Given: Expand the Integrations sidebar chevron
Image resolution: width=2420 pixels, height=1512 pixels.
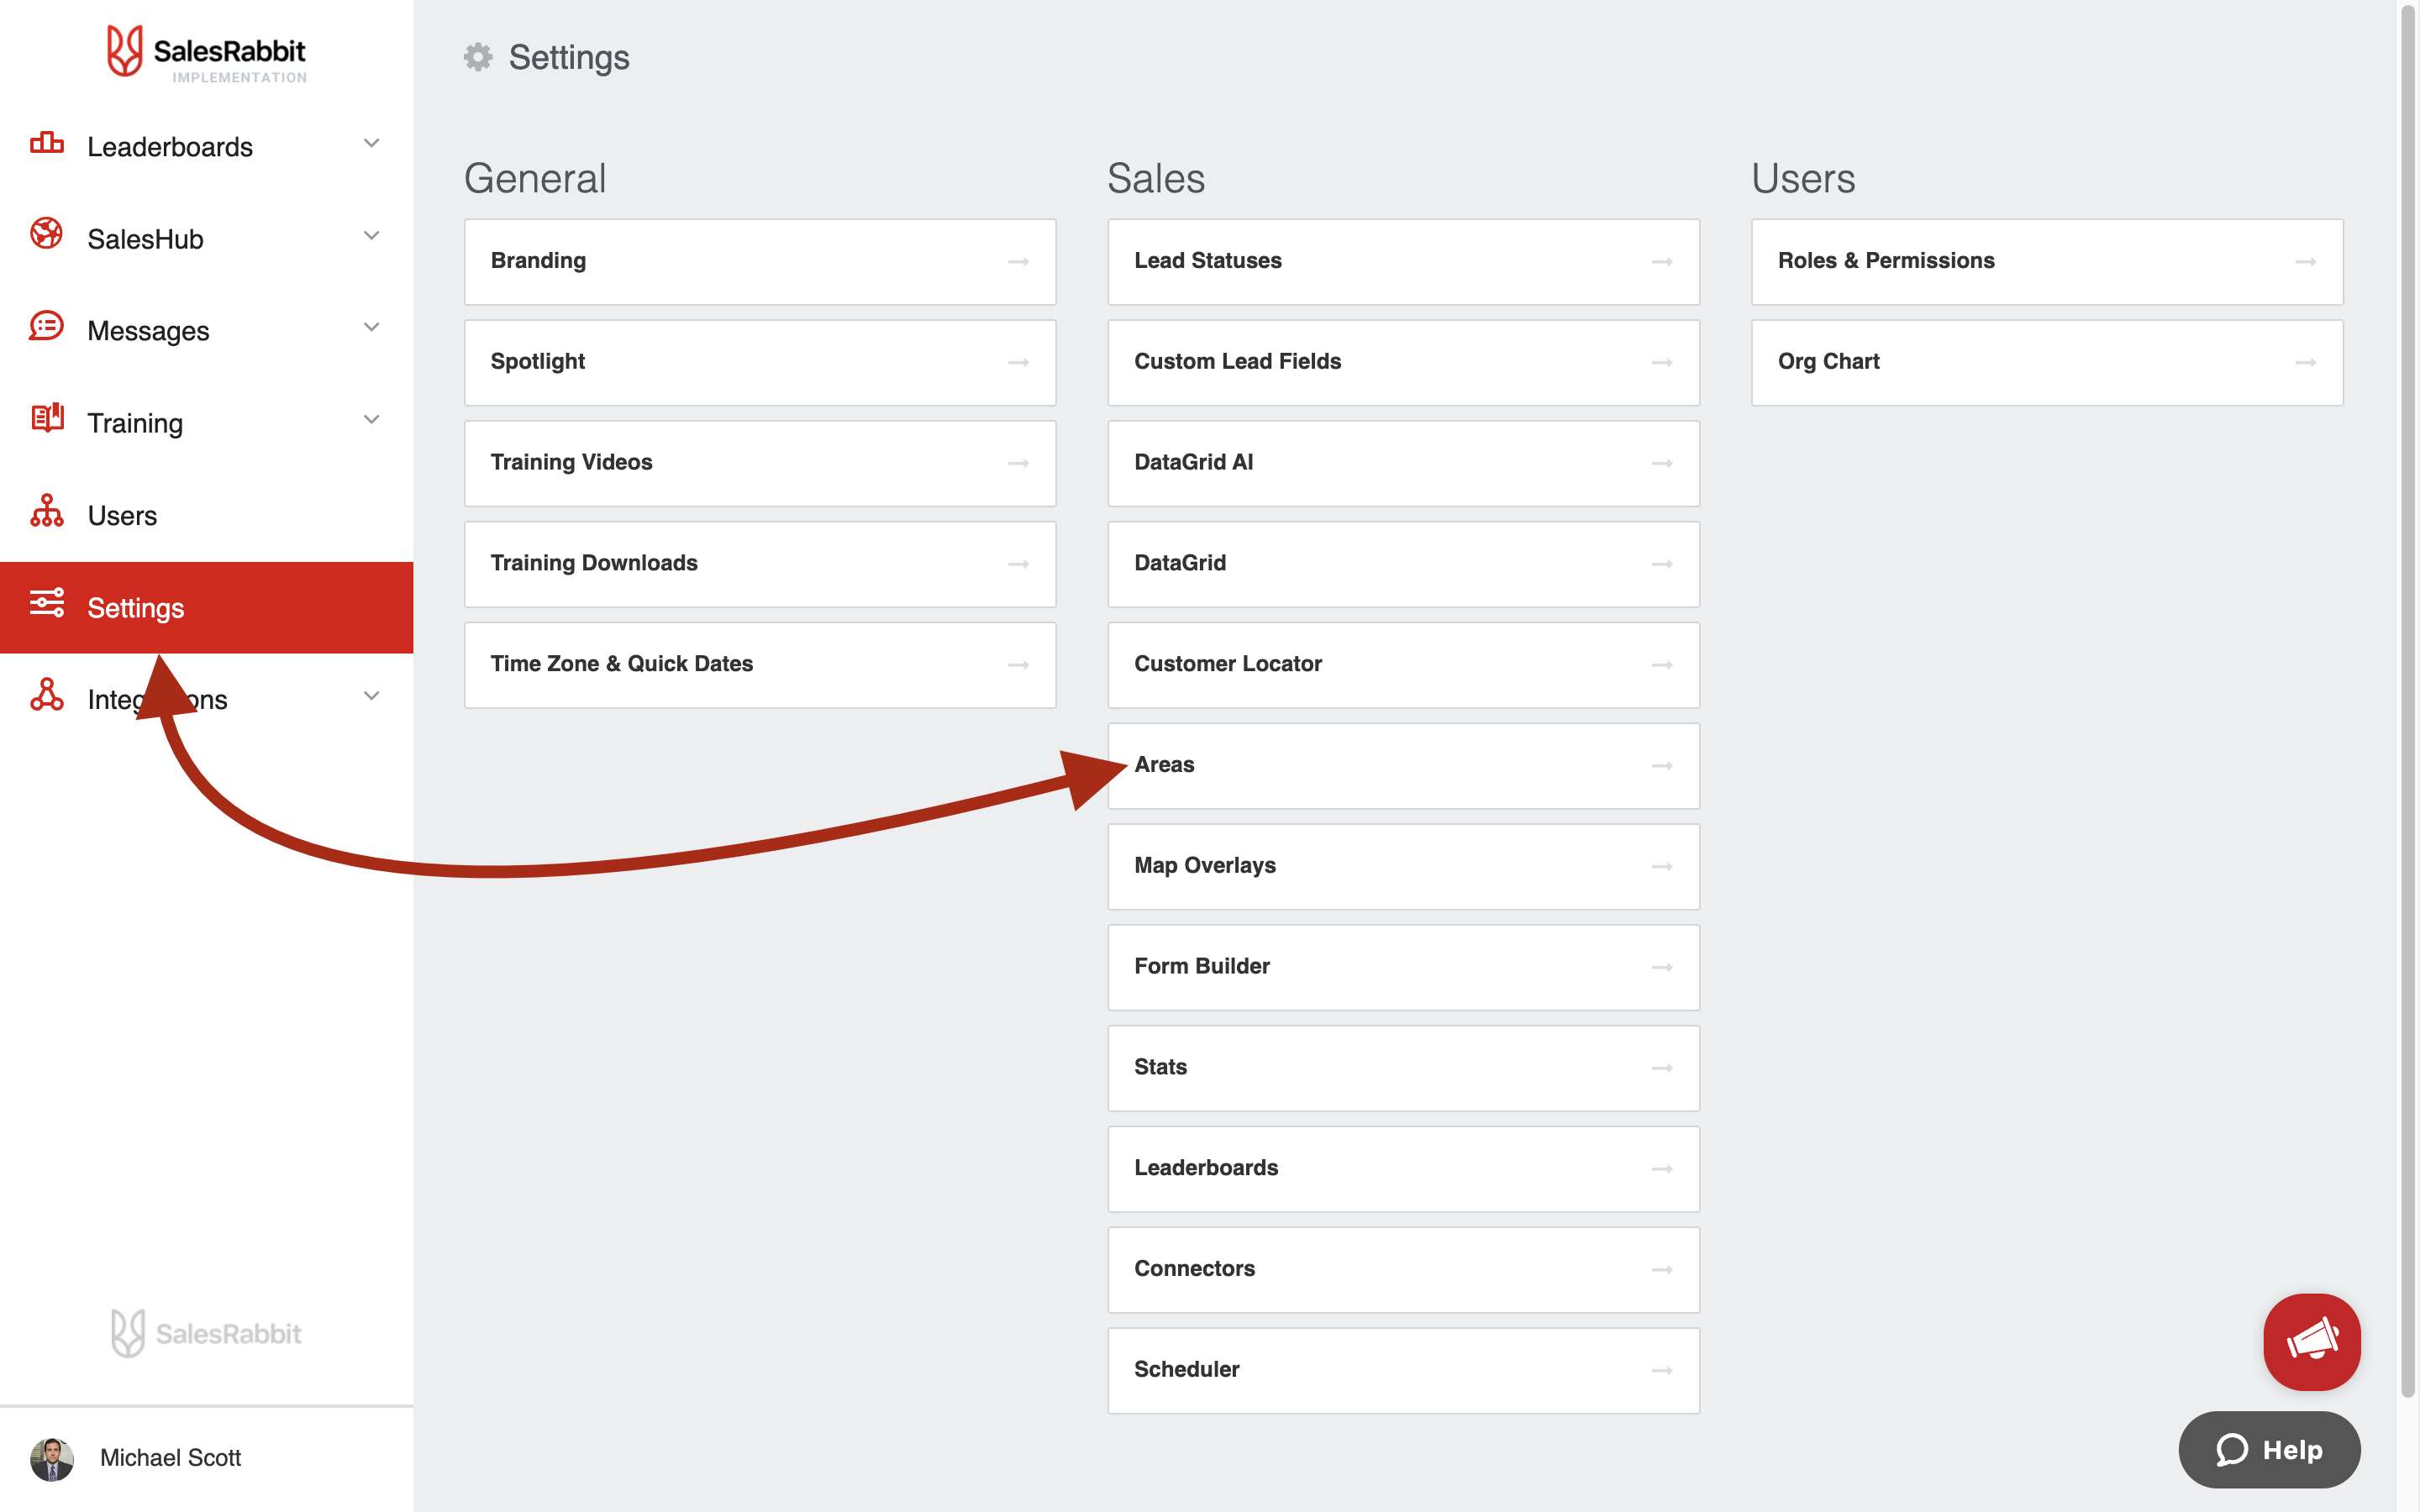Looking at the screenshot, I should pyautogui.click(x=371, y=696).
